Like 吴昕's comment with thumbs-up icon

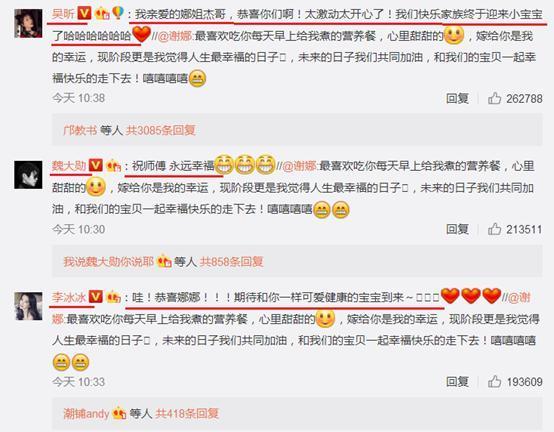click(494, 98)
